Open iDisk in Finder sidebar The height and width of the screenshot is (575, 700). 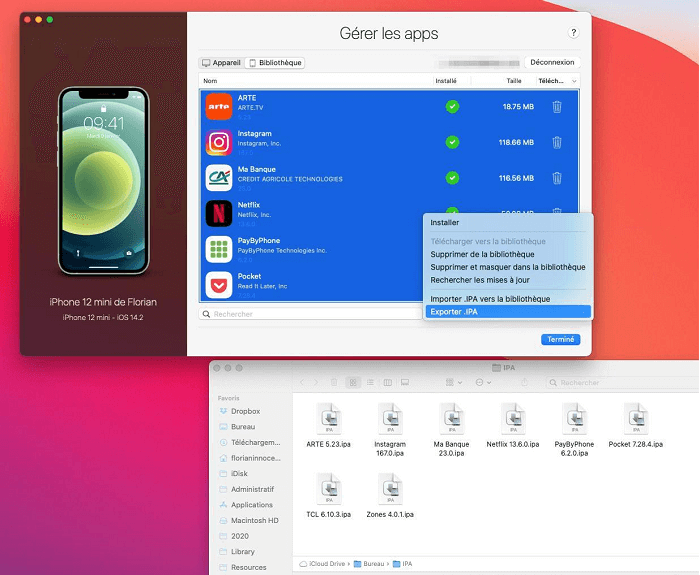[x=234, y=474]
